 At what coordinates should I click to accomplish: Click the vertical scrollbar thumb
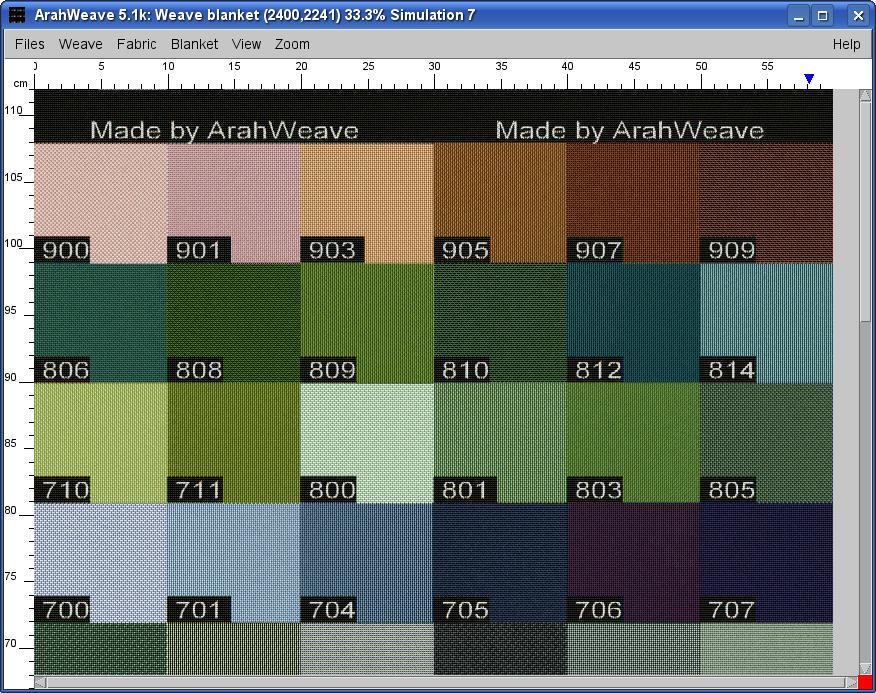[865, 212]
